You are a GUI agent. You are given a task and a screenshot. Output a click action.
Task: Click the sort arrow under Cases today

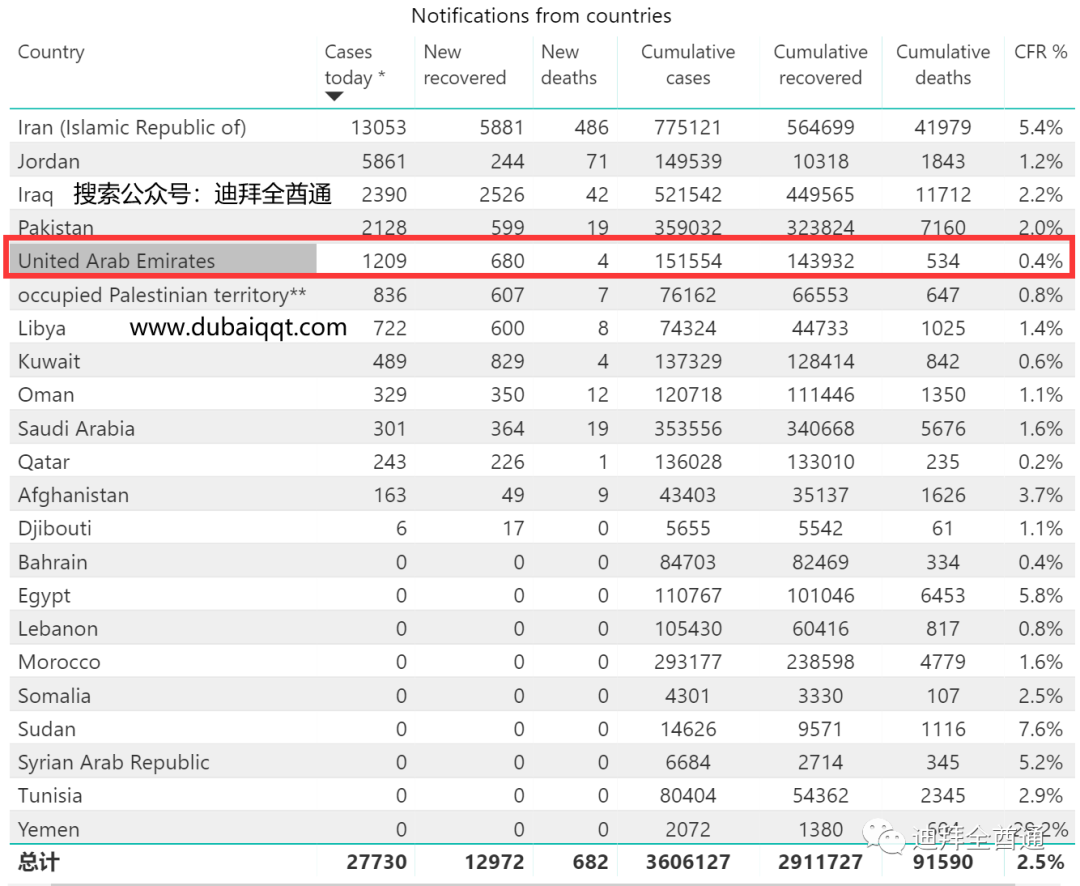click(x=334, y=96)
